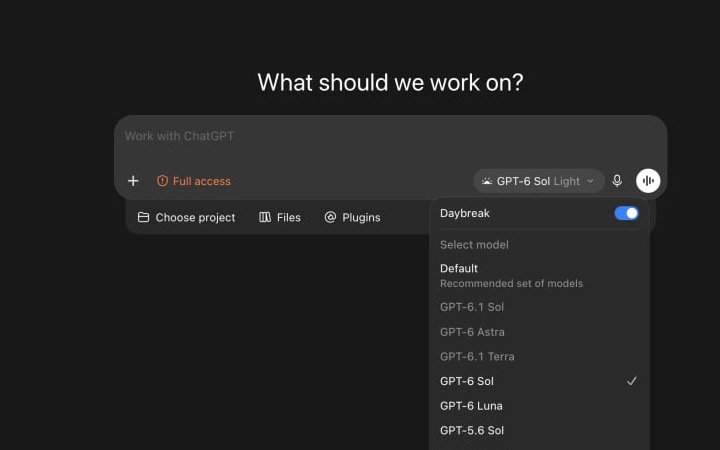Start voice mode with waveform button
Screen dimensions: 720x450
pyautogui.click(x=648, y=181)
